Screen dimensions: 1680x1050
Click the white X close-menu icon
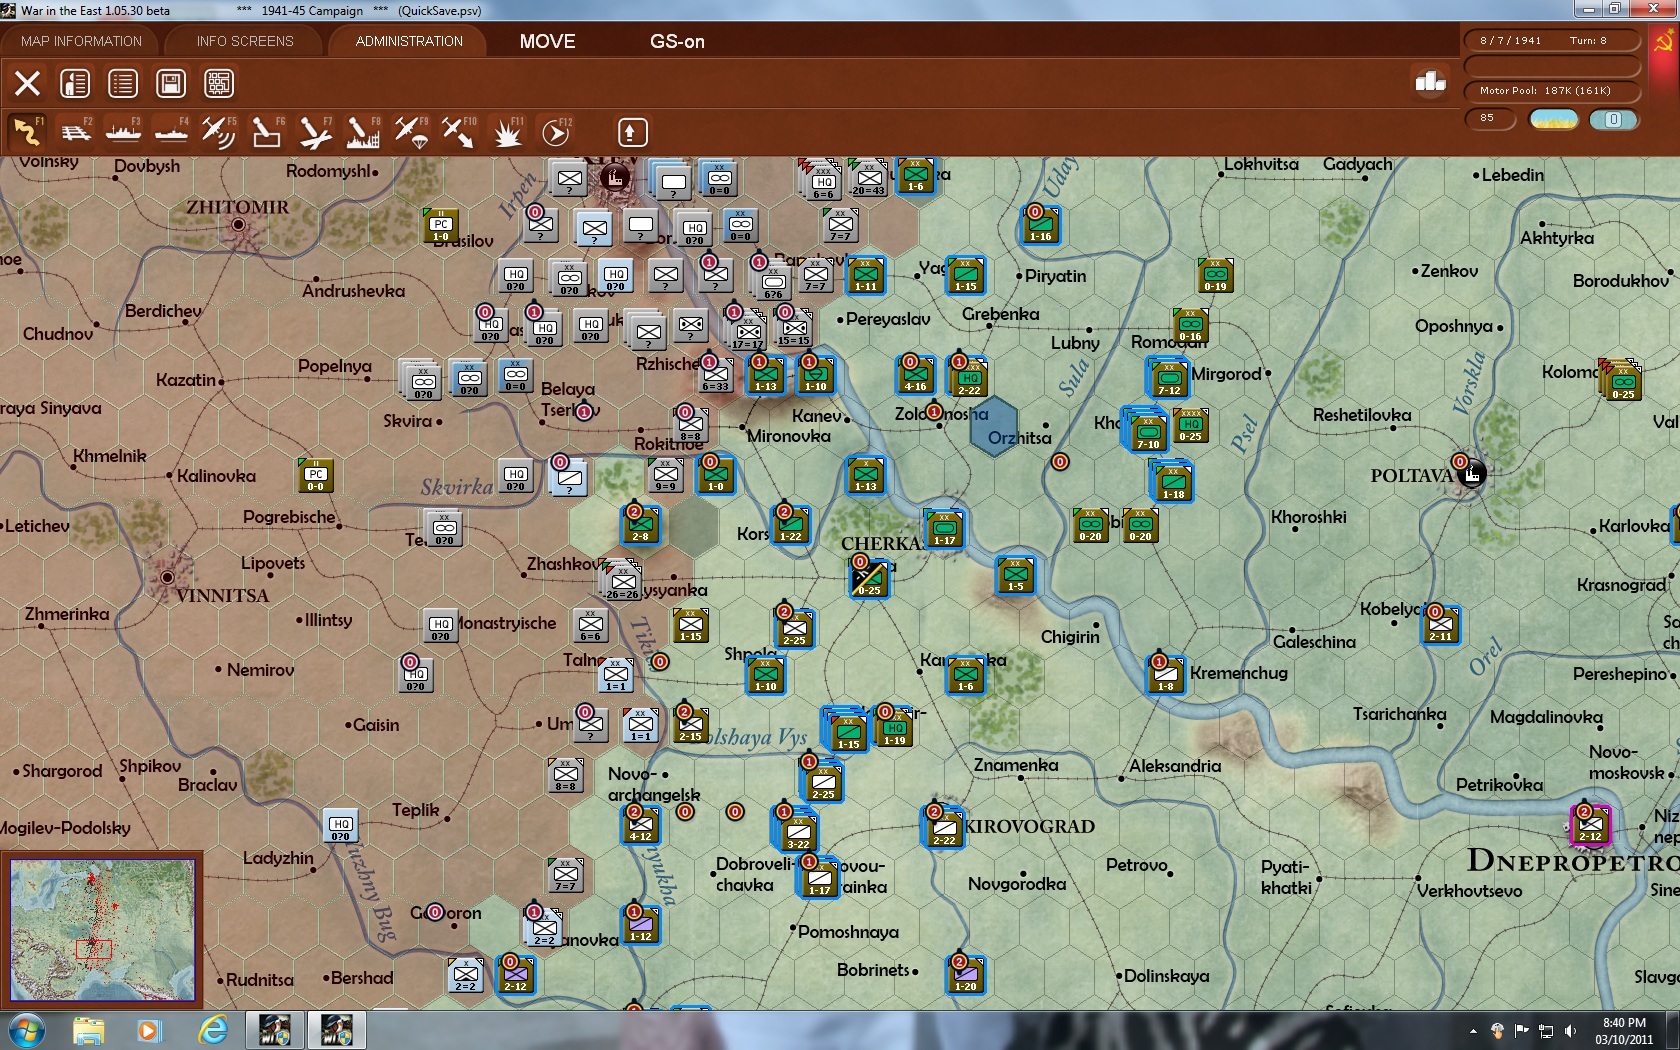click(27, 83)
